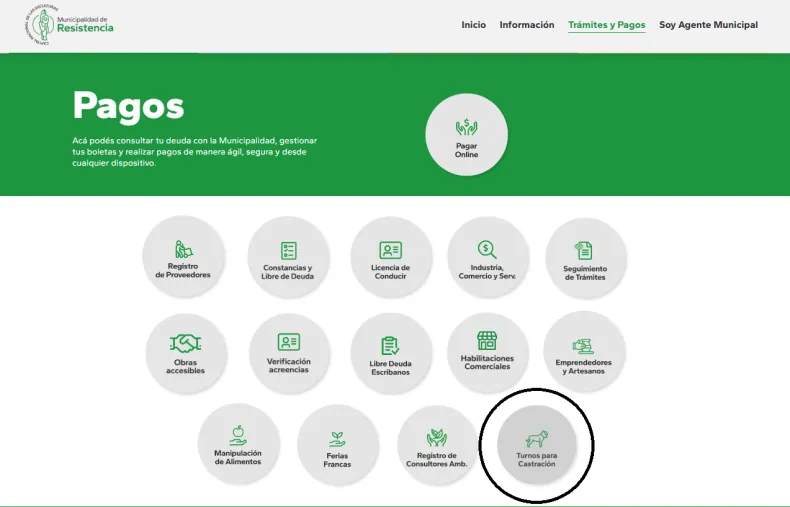
Task: Click the Municipalidad de Resistencia logo
Action: [x=70, y=25]
